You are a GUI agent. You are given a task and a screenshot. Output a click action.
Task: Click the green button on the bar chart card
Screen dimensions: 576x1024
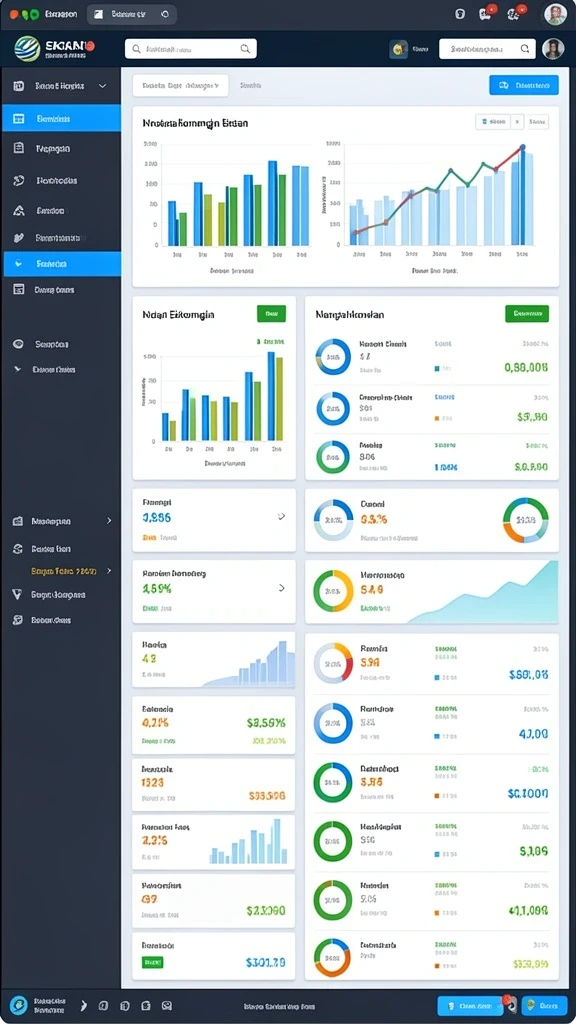tap(271, 313)
